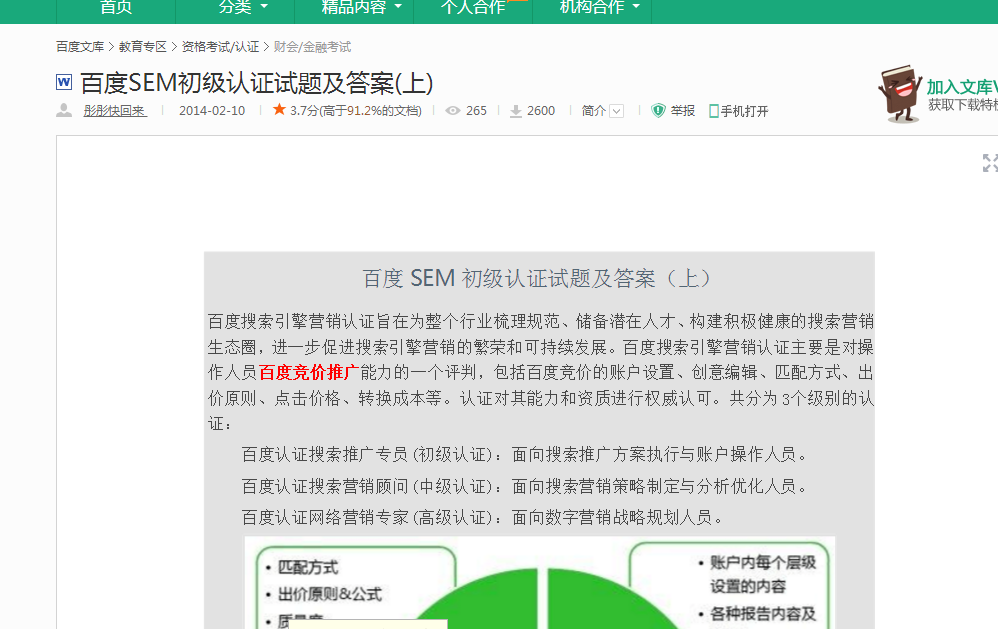Go to 资格考试/认证 breadcrumb link
The width and height of the screenshot is (998, 629).
[220, 46]
